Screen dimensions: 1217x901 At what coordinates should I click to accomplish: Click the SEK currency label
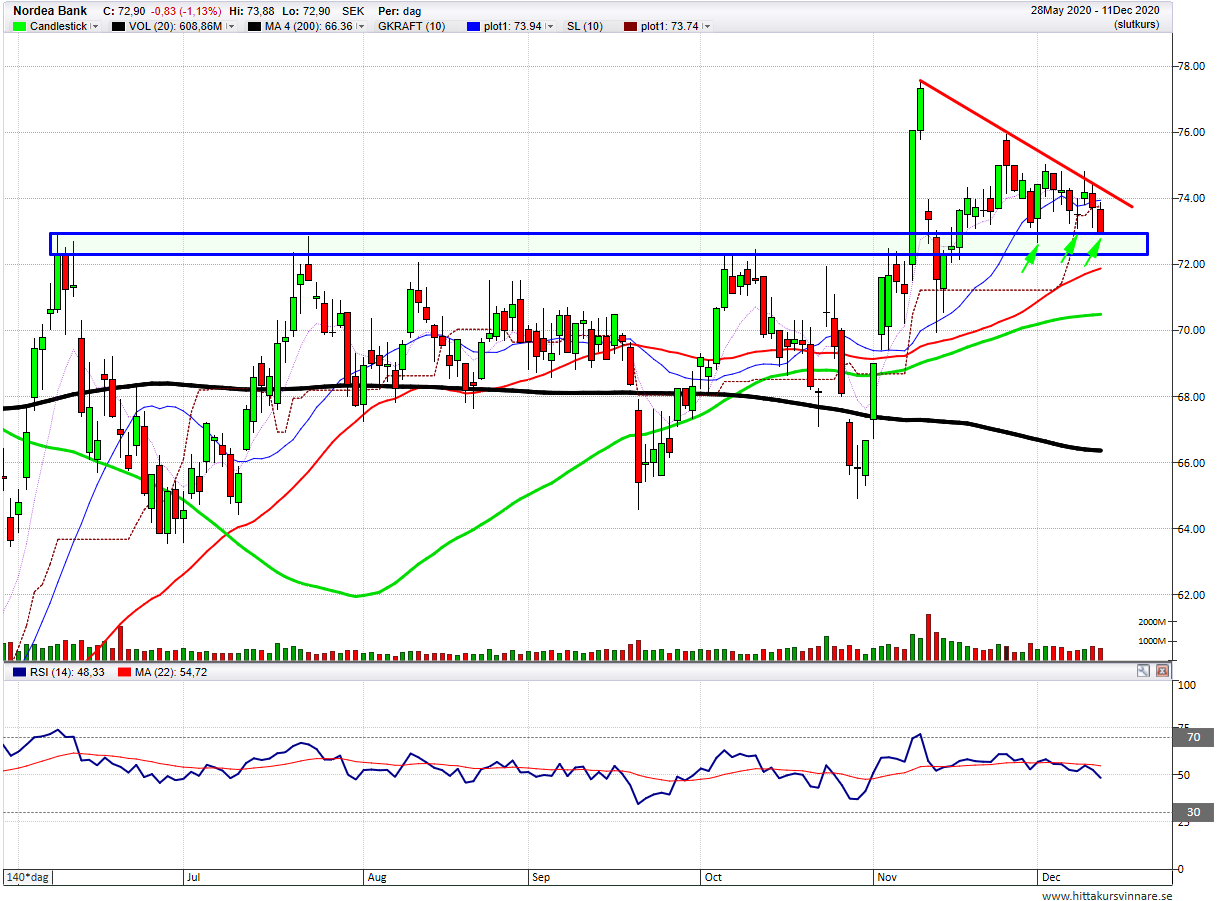tap(353, 10)
